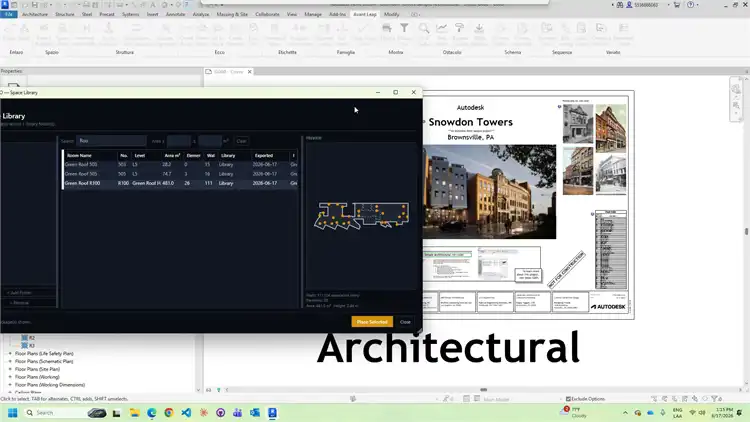
Task: Switch to the Massing & Site ribbon tab
Action: 232,14
